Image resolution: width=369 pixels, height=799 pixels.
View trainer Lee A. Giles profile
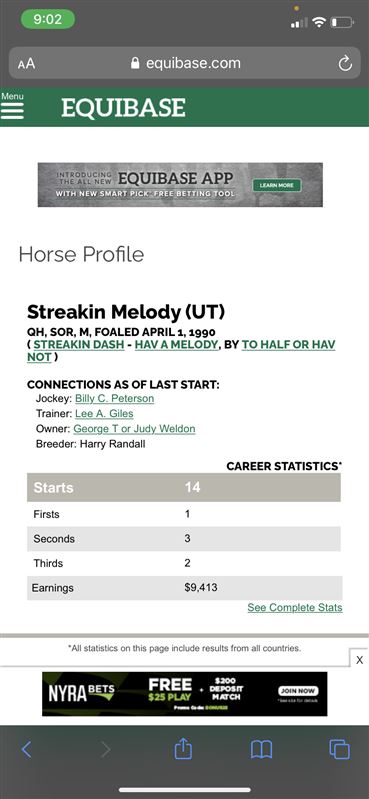click(104, 414)
